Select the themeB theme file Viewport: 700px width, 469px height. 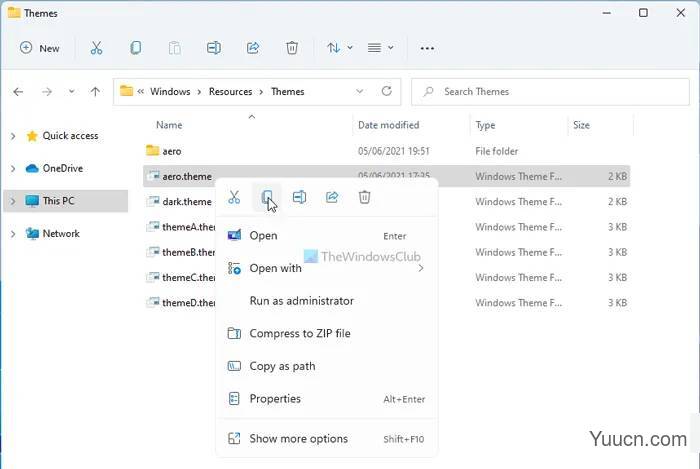181,252
